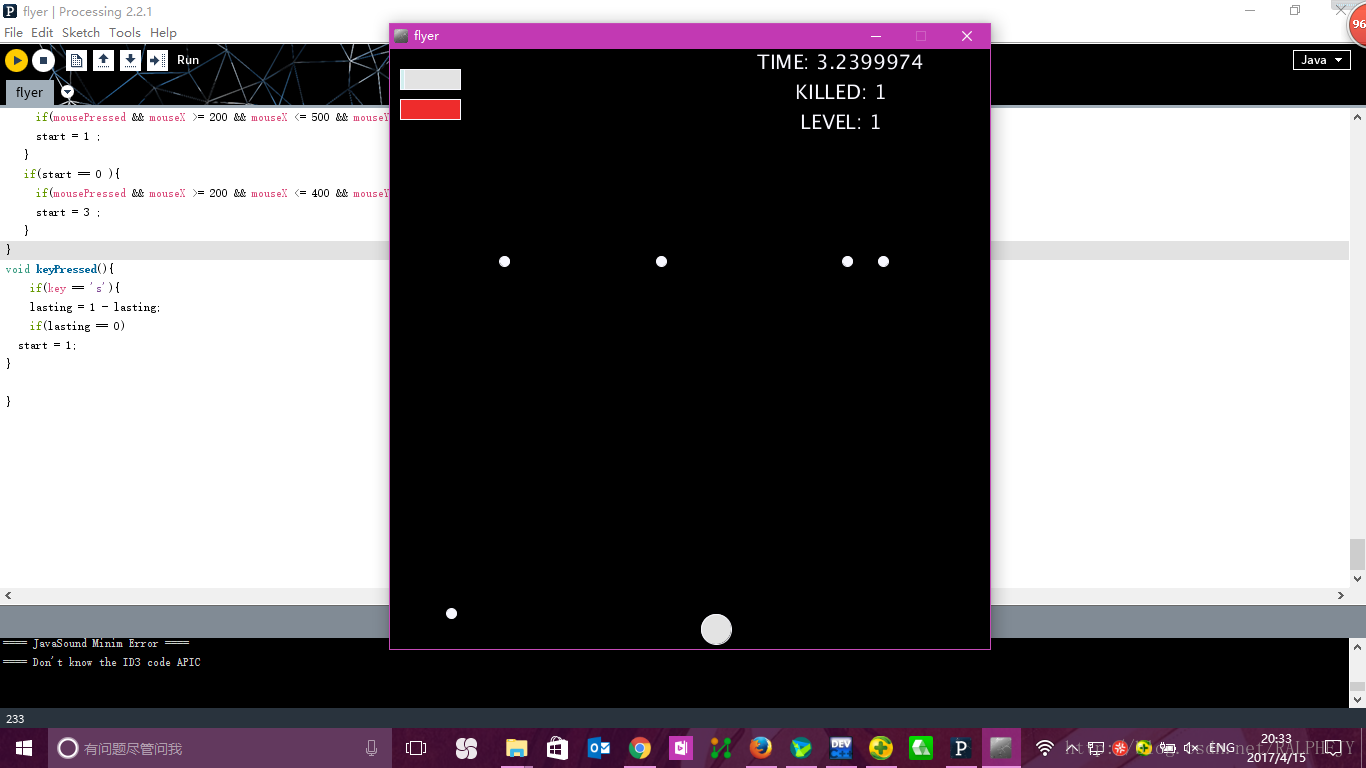Viewport: 1366px width, 768px height.
Task: Place cursor on void keyPressed() line
Action: (x=60, y=269)
